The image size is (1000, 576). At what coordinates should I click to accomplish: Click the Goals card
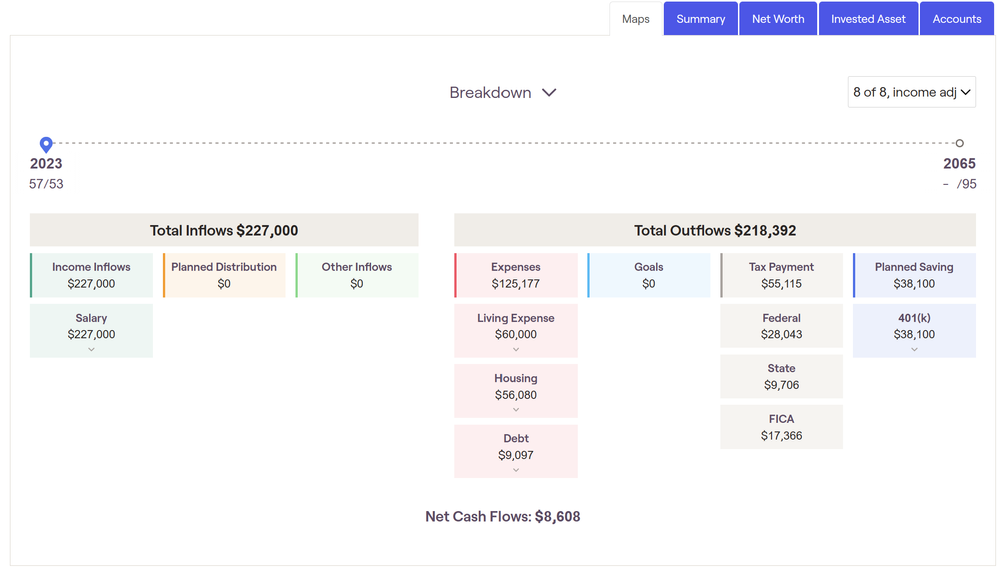pyautogui.click(x=649, y=275)
